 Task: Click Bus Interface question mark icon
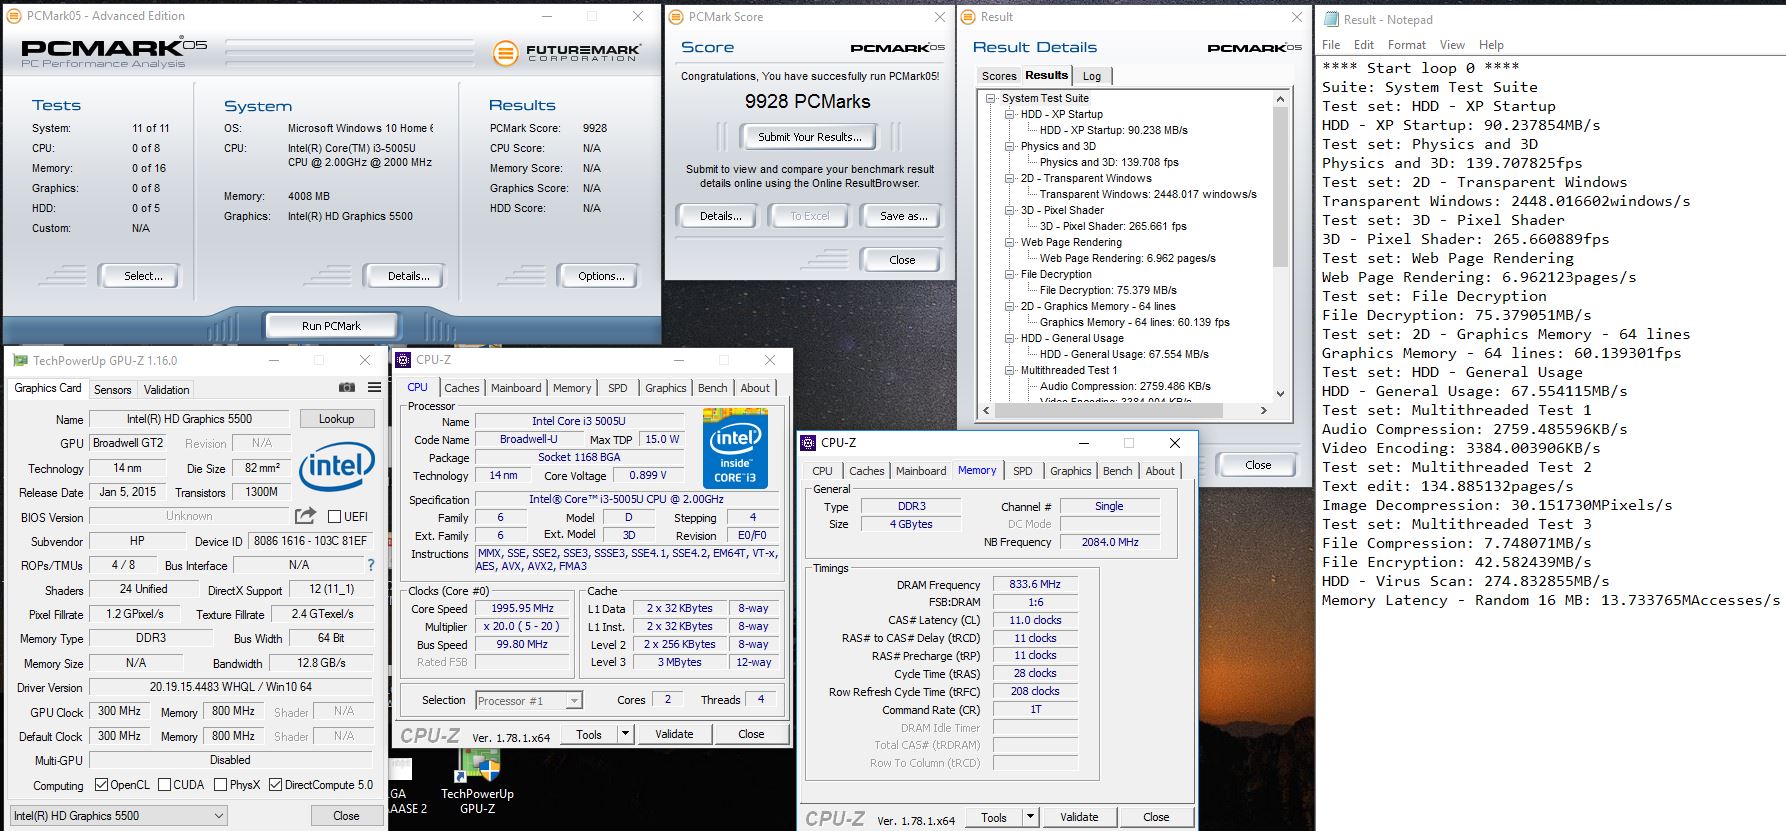click(x=371, y=565)
